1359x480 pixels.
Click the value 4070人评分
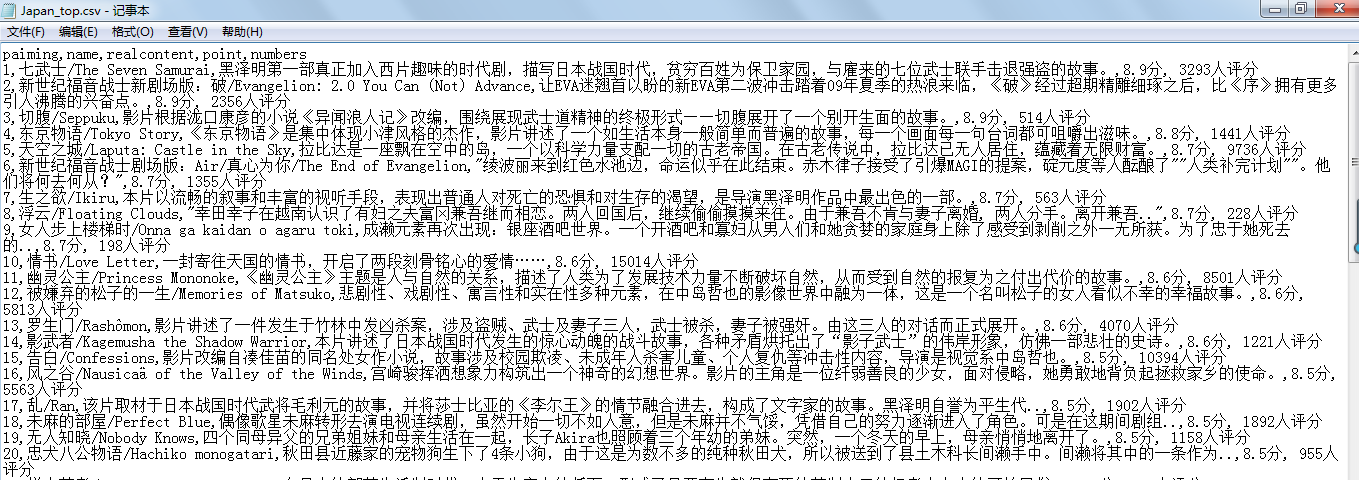pos(1138,326)
